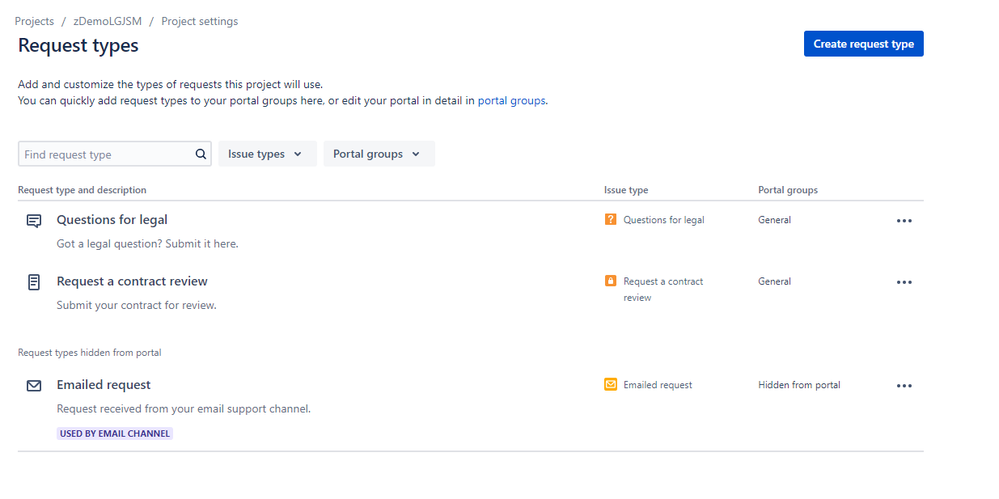This screenshot has width=999, height=499.
Task: Go to Projects breadcrumb
Action: tap(34, 21)
